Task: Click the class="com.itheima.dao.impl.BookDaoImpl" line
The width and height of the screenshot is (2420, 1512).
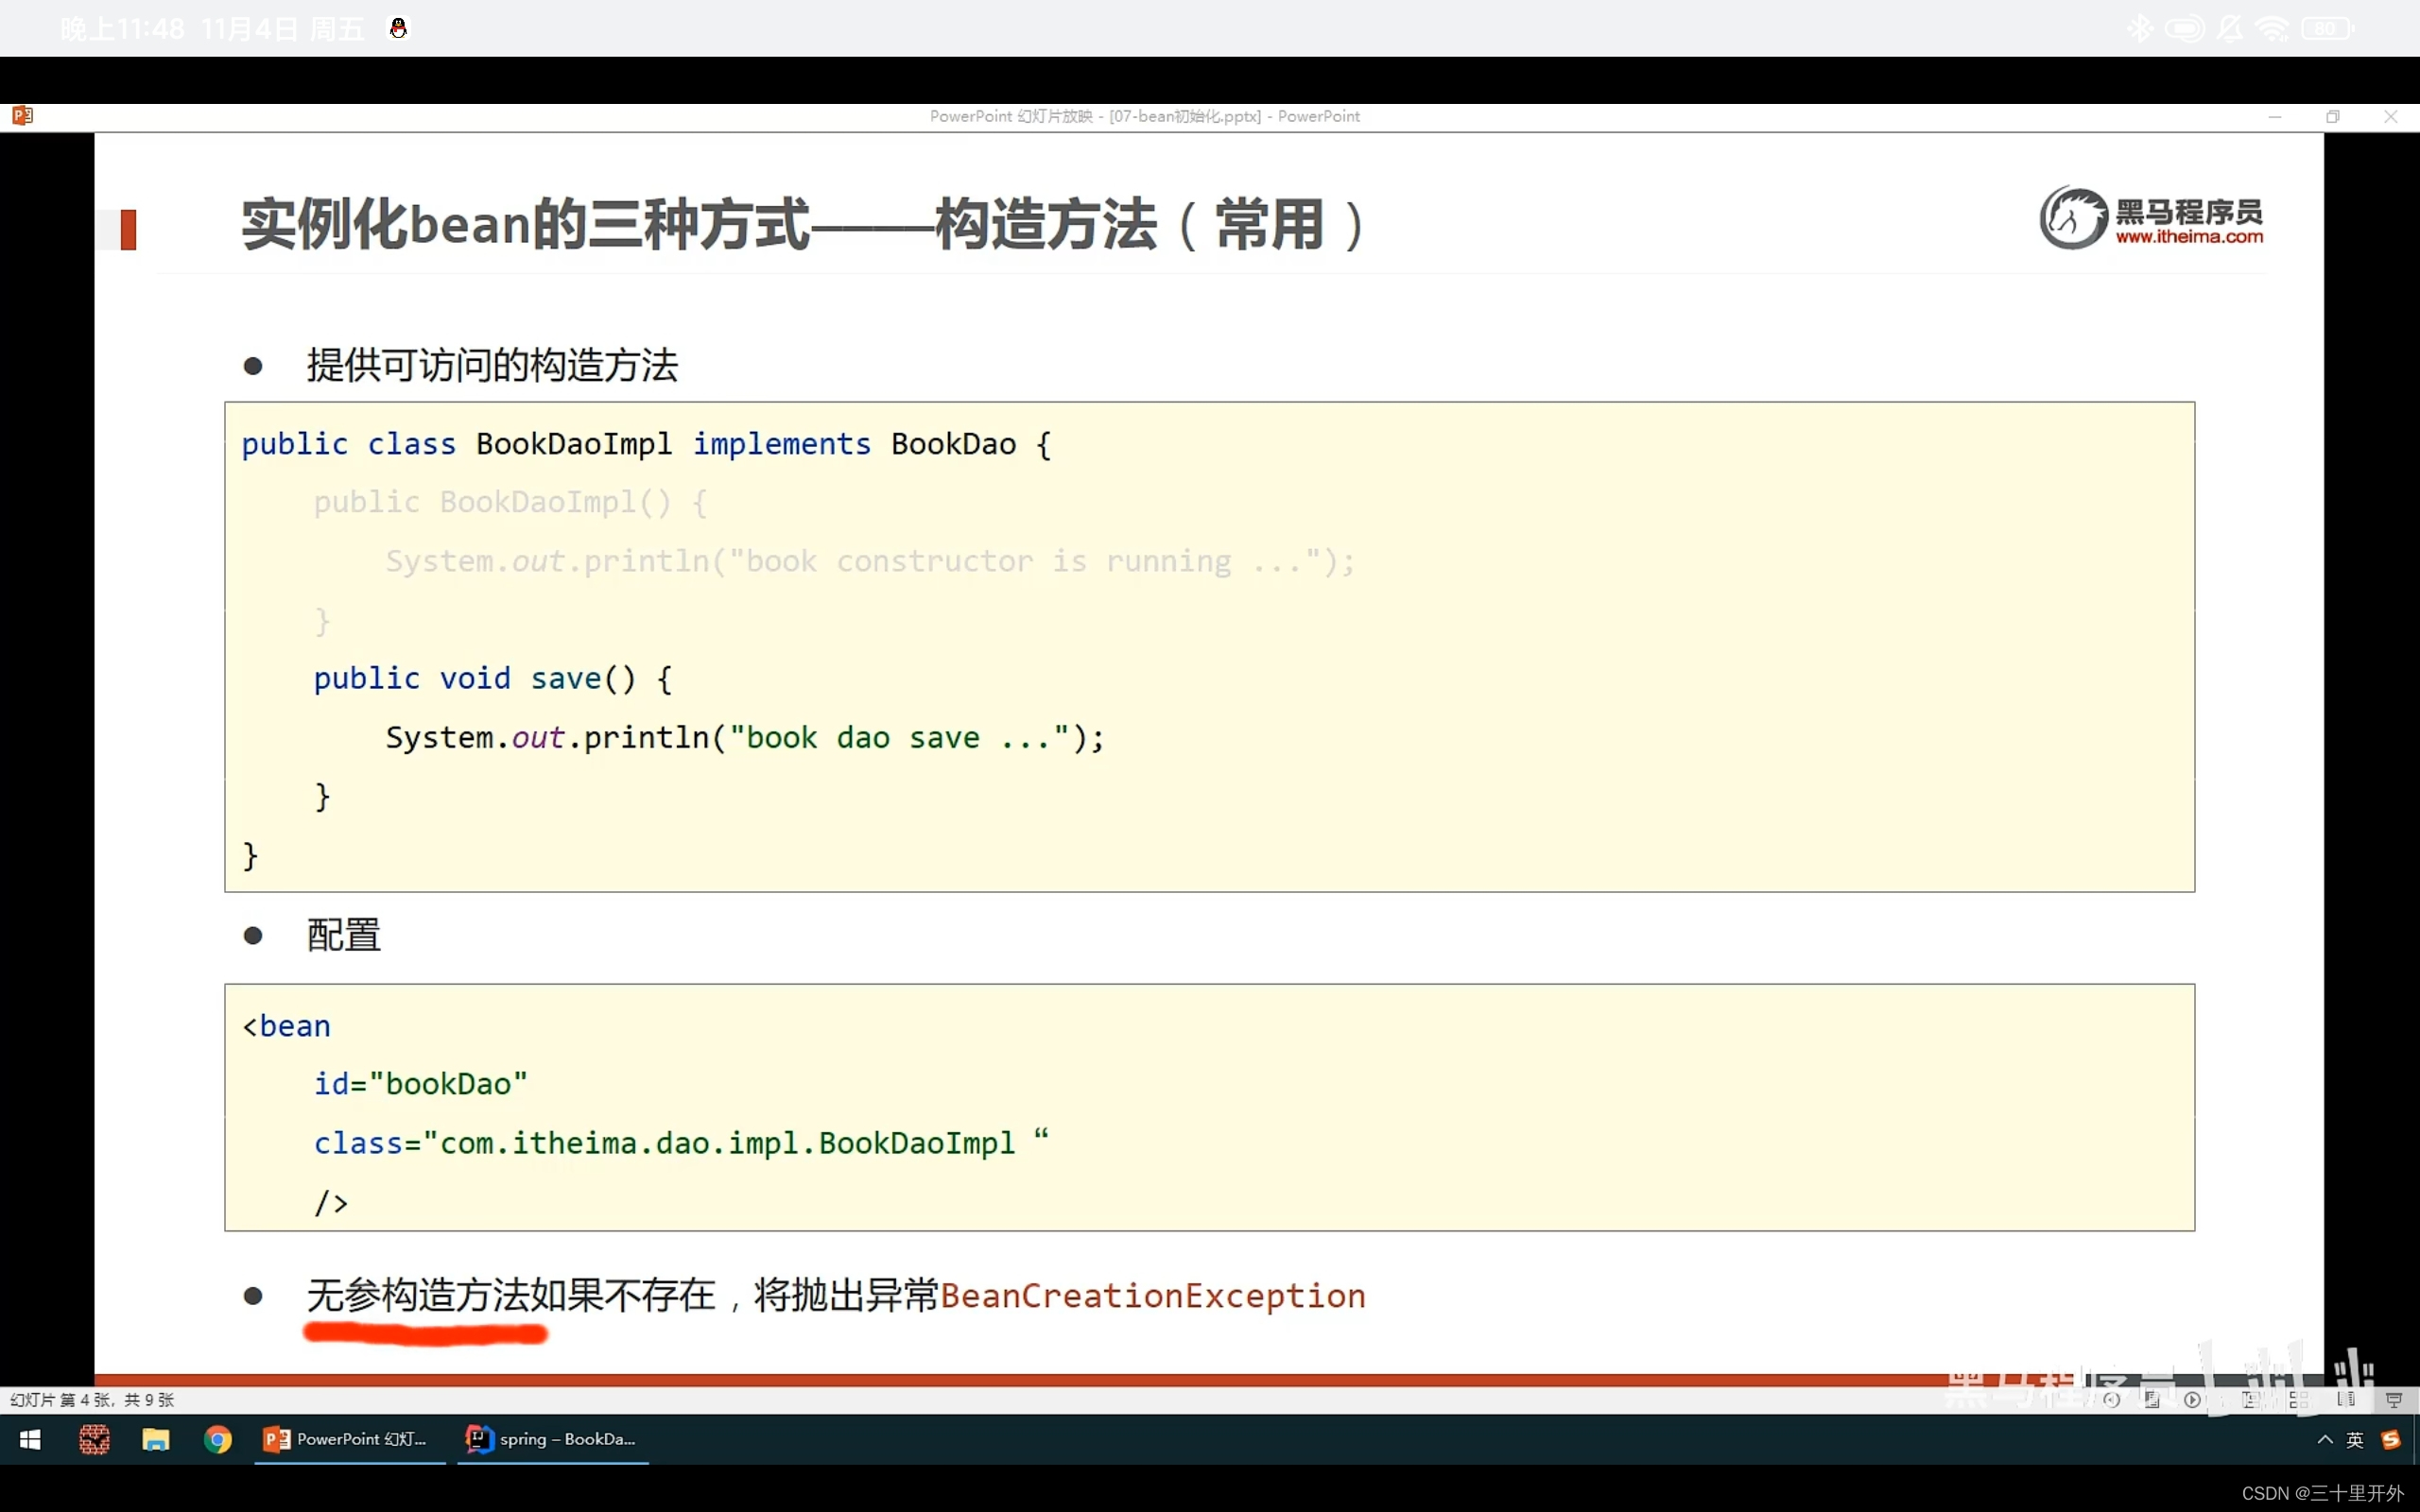Action: click(x=681, y=1143)
